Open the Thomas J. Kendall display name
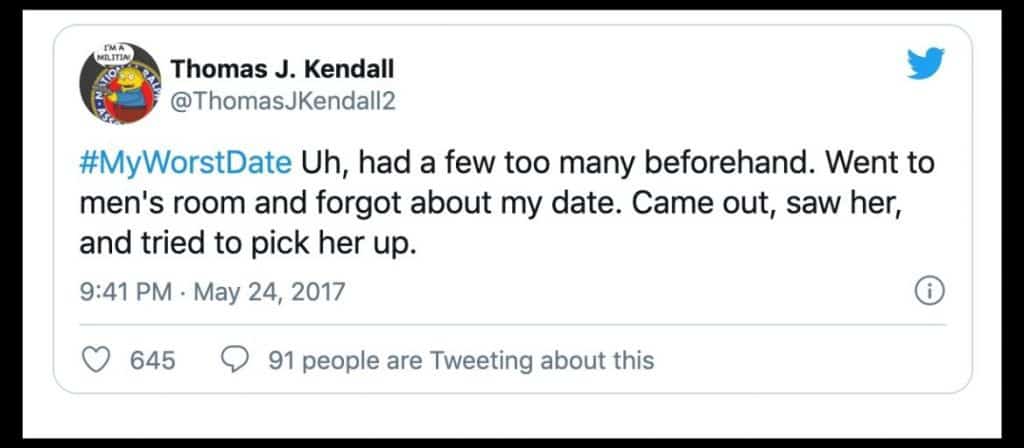 click(x=282, y=69)
